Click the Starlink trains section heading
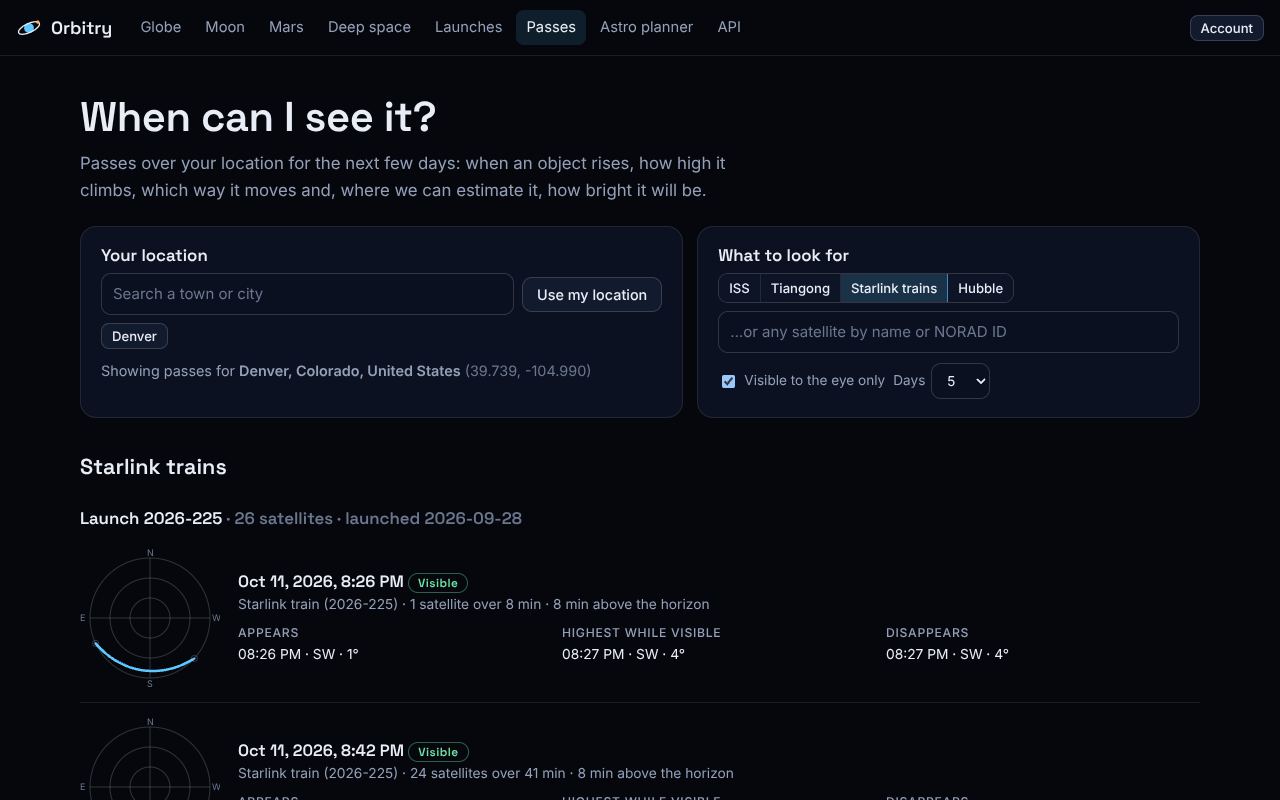 point(153,467)
